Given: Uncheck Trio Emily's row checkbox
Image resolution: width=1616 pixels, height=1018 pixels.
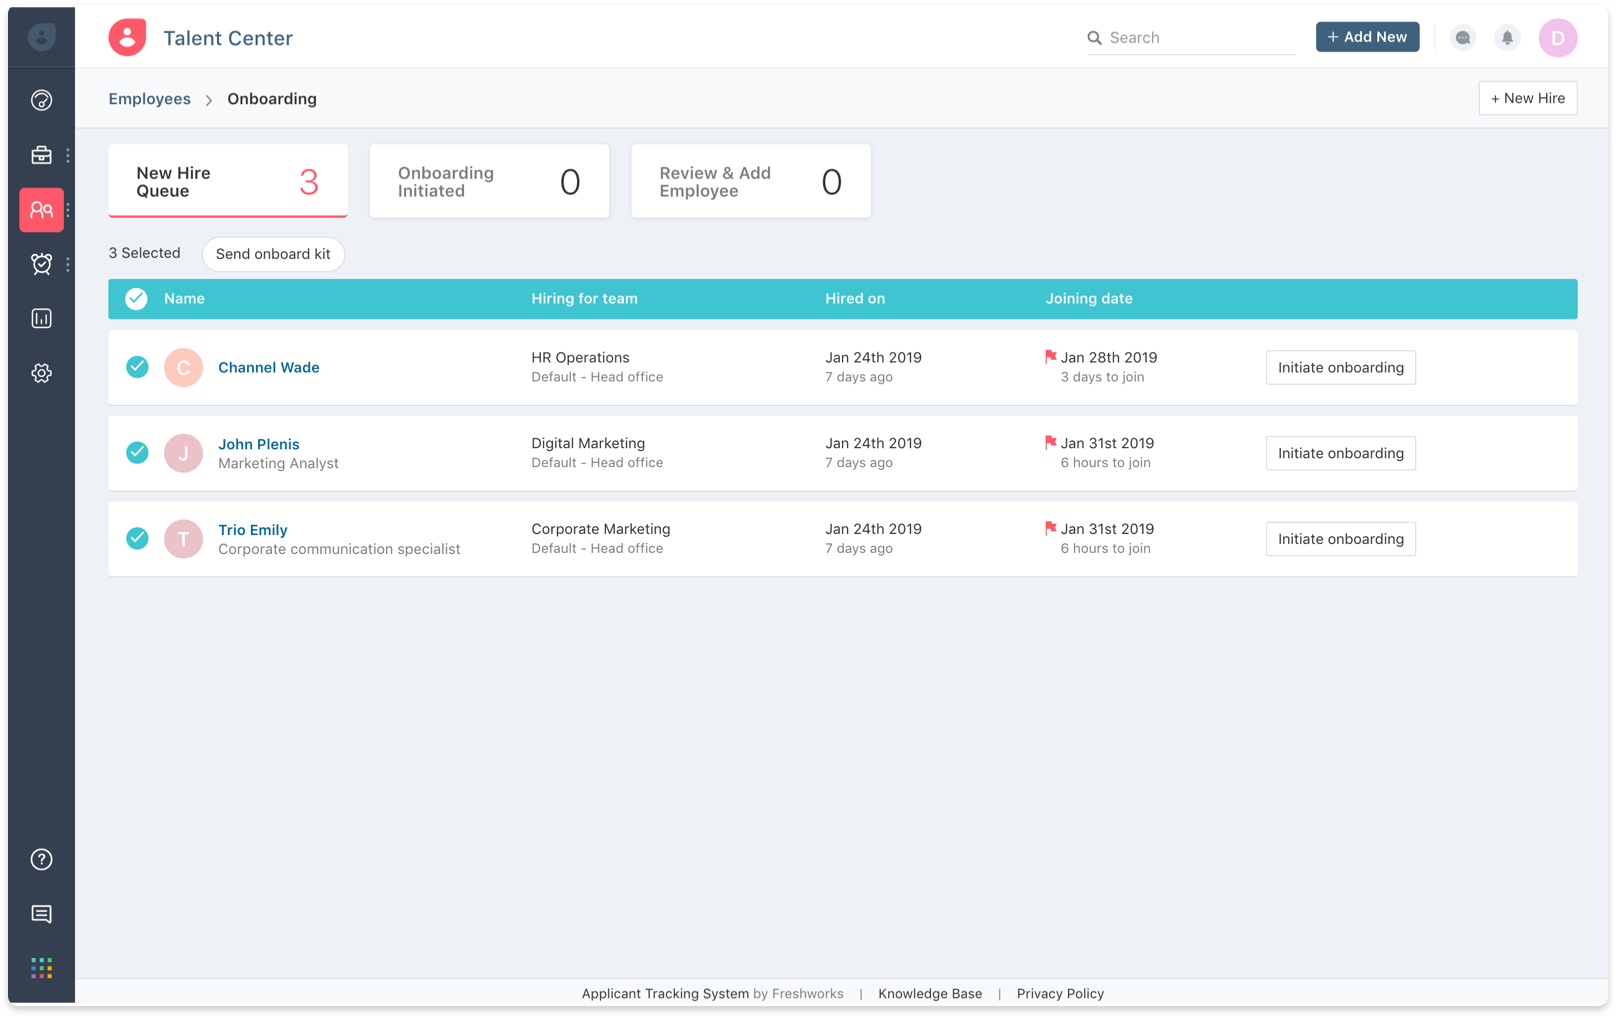Looking at the screenshot, I should point(137,538).
